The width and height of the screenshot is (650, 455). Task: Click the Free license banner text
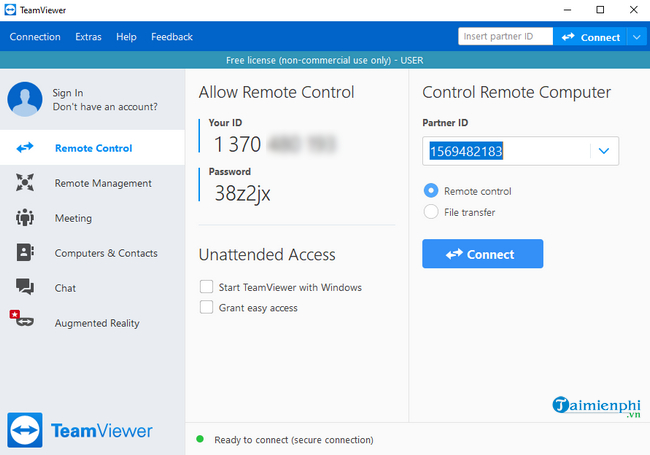(325, 60)
